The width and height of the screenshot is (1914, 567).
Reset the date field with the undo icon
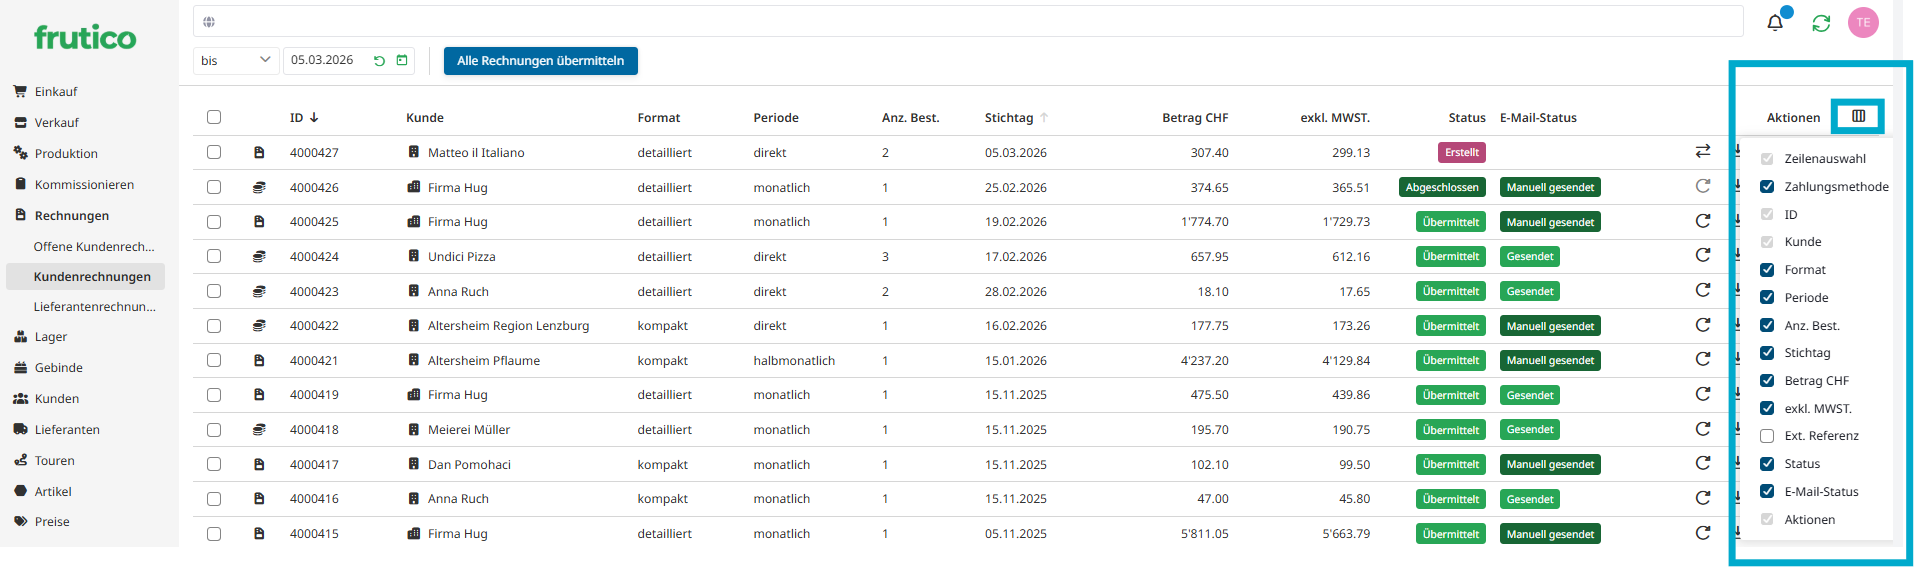click(x=379, y=61)
